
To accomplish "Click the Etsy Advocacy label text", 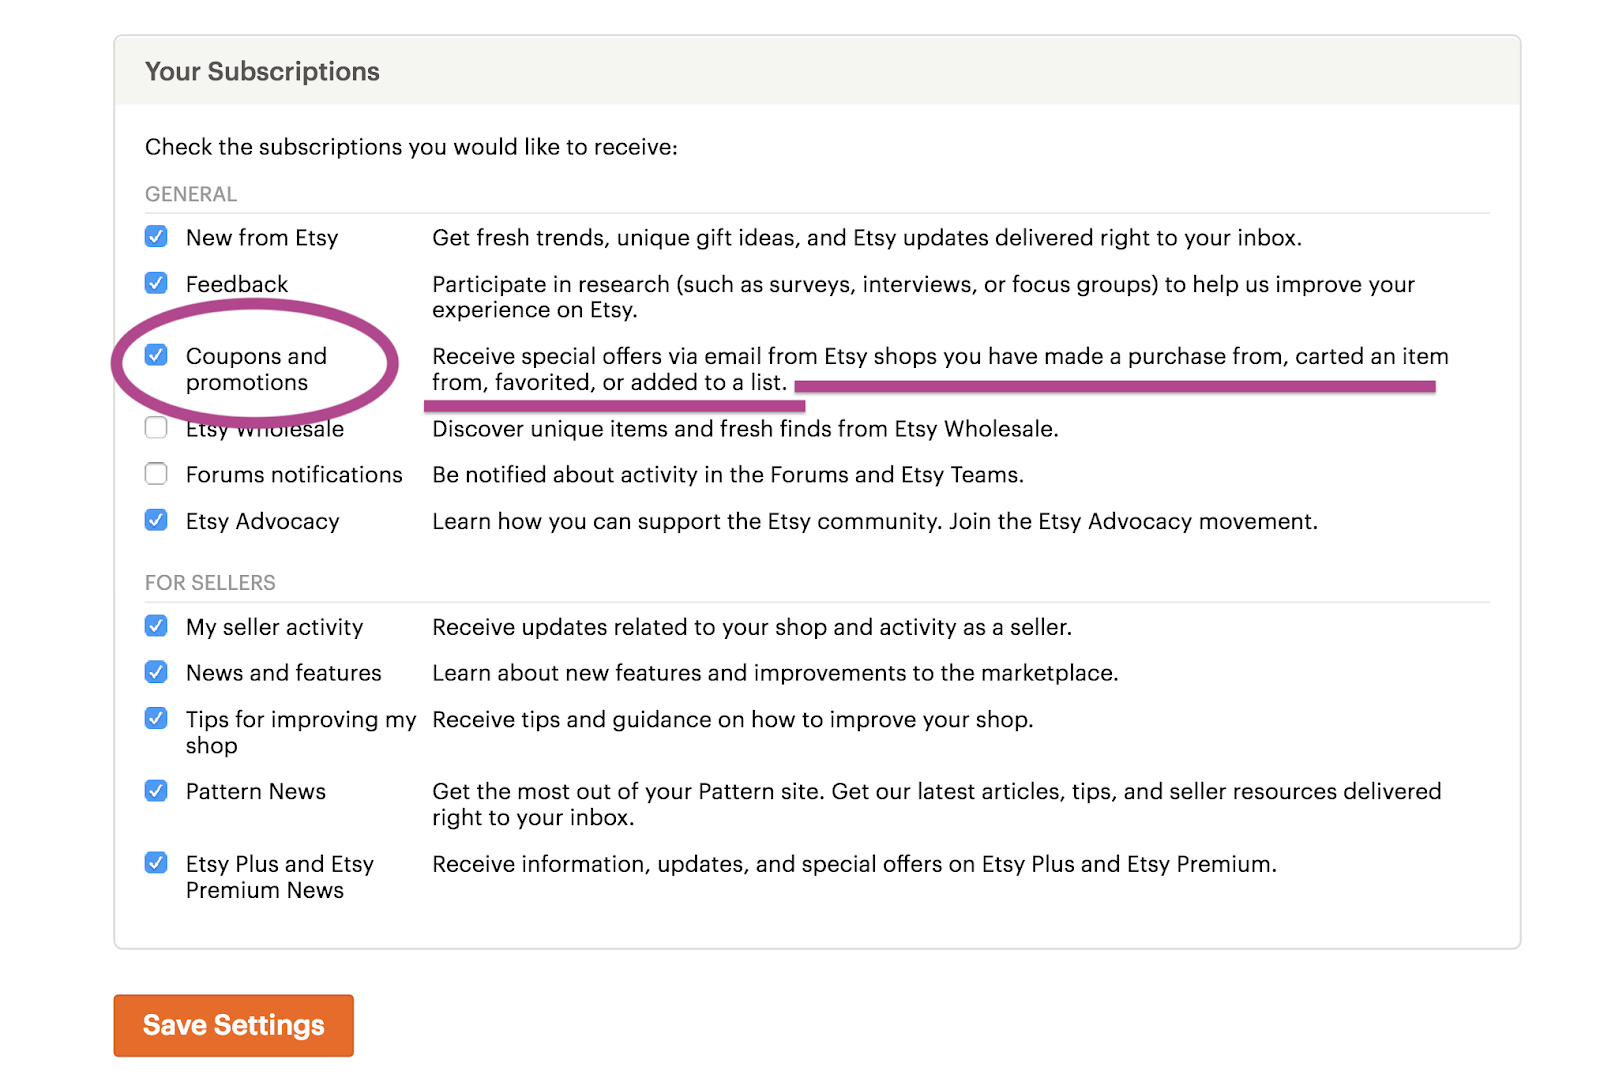I will point(263,521).
